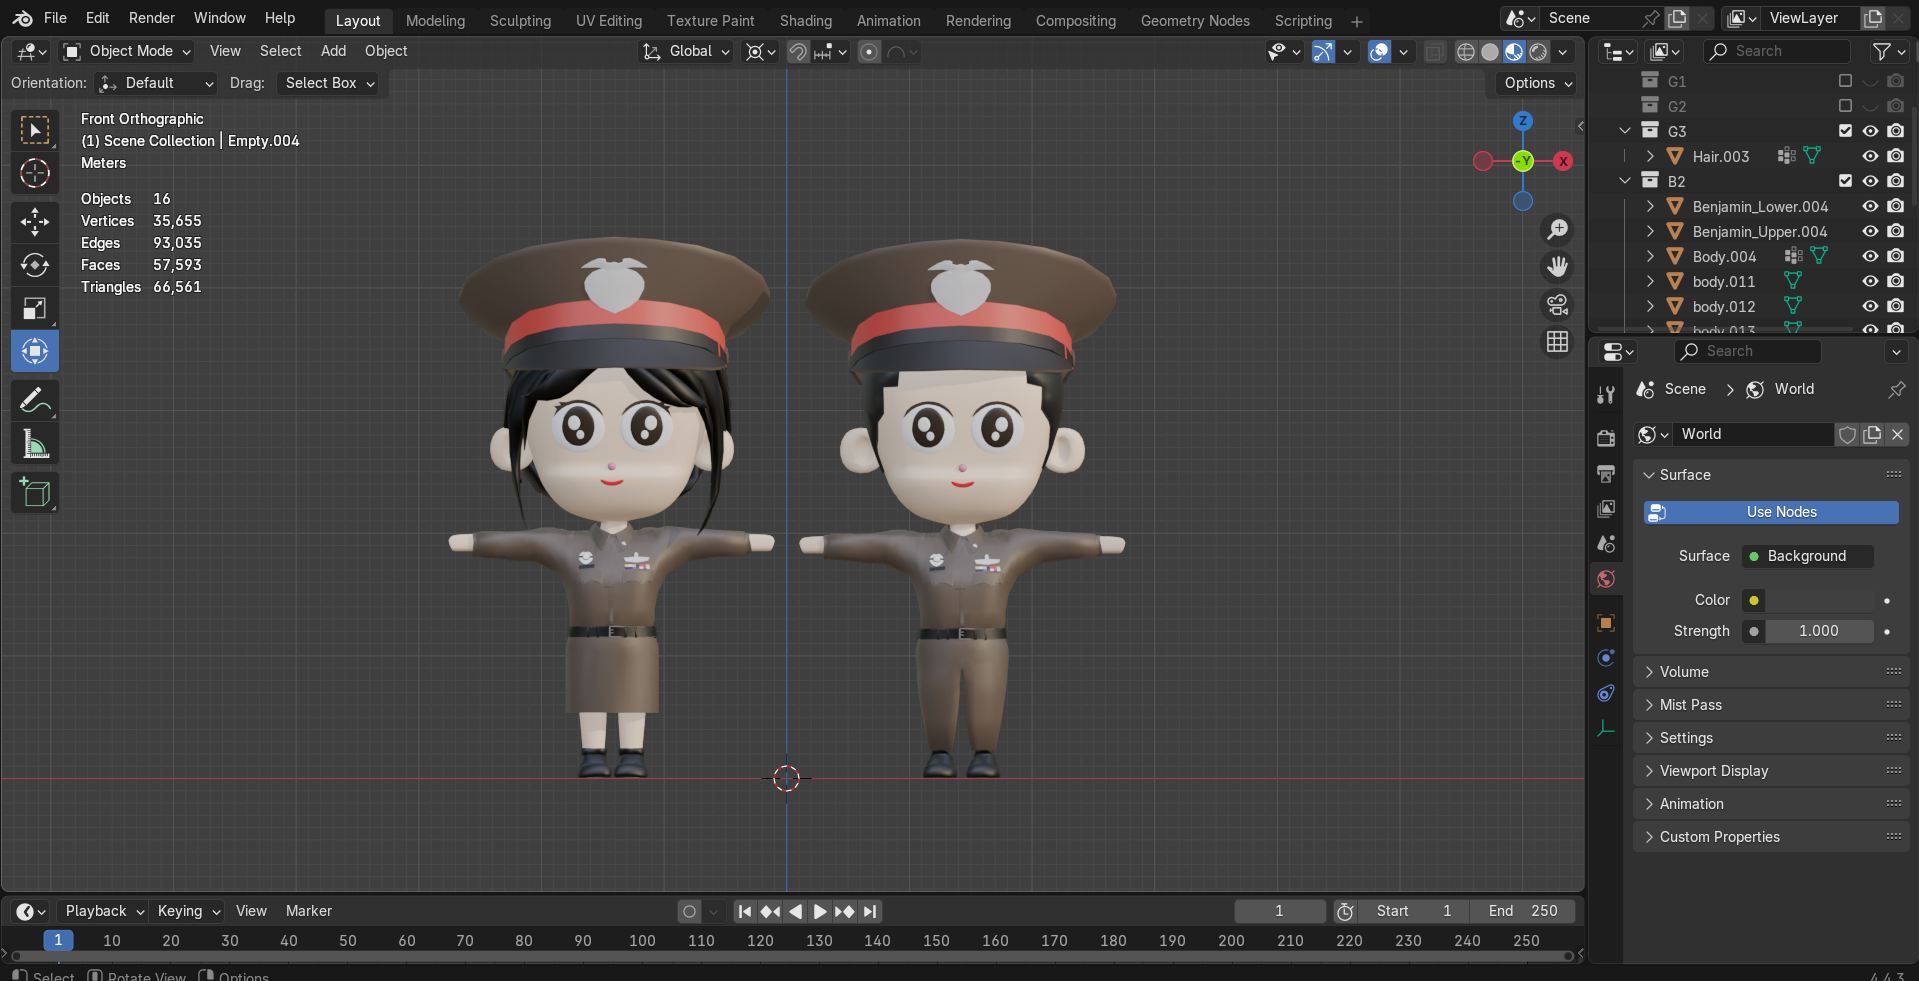Play the animation
Screen dimensions: 1919x981
819,911
